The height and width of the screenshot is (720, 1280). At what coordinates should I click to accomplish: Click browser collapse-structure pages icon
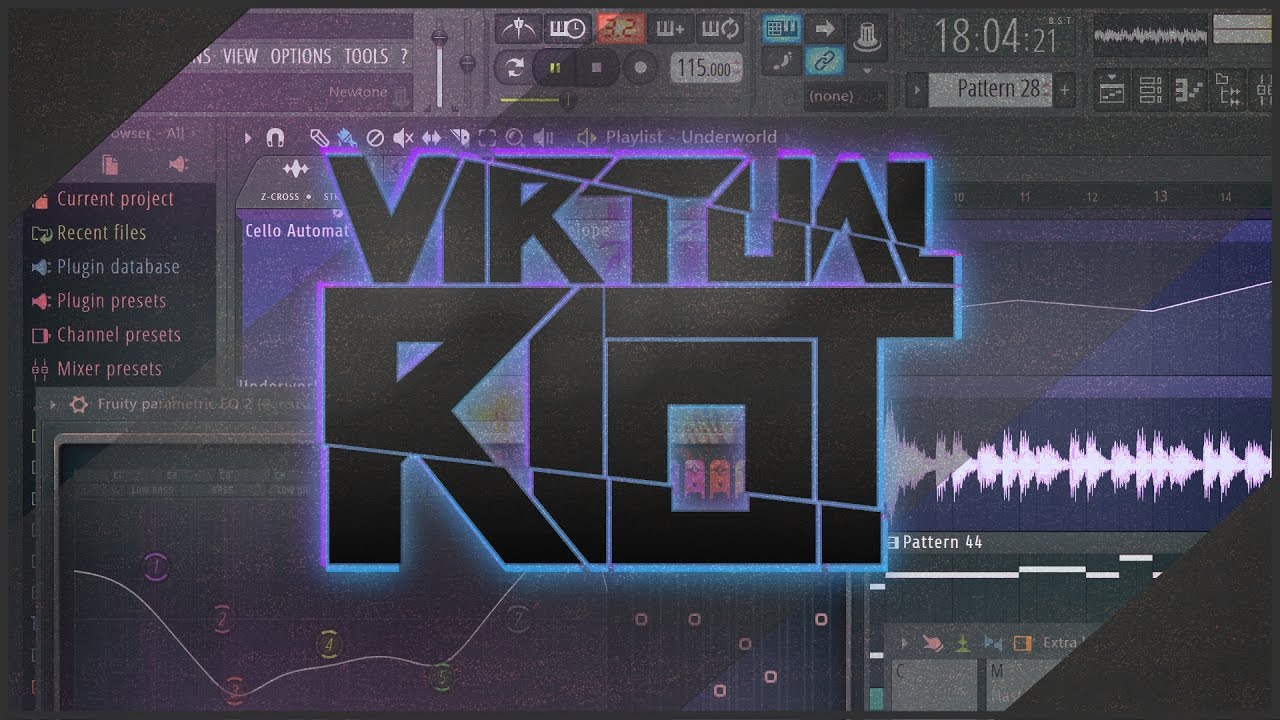pos(111,165)
